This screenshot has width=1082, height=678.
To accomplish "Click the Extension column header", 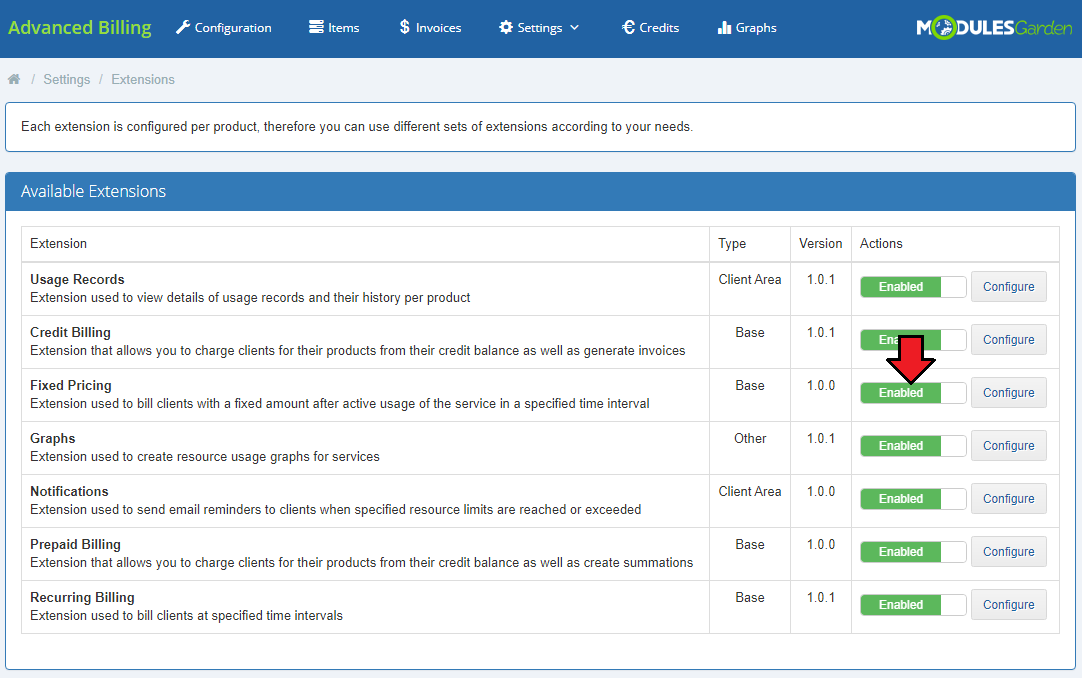I will click(58, 243).
